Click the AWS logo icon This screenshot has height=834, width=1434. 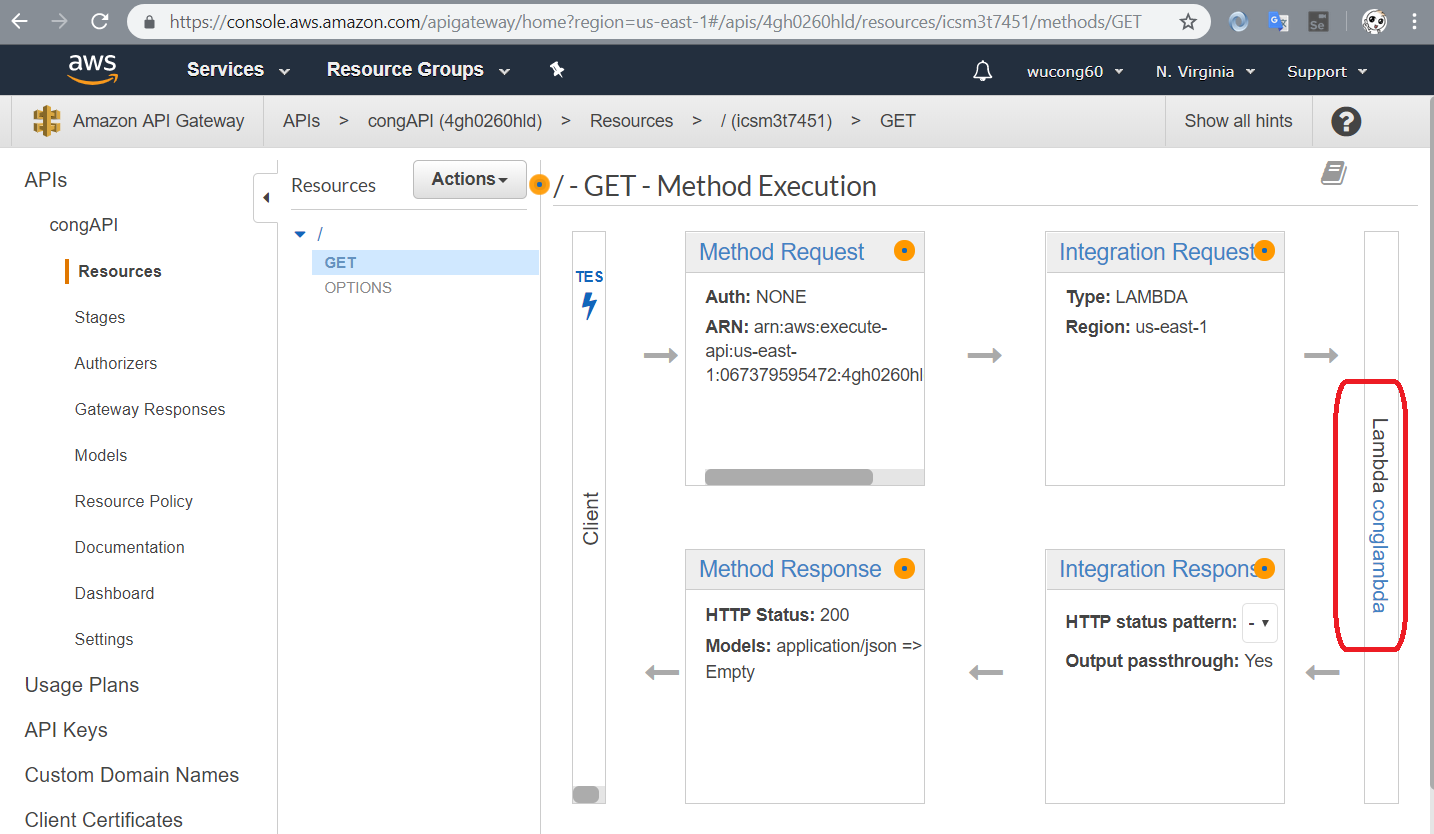coord(93,69)
